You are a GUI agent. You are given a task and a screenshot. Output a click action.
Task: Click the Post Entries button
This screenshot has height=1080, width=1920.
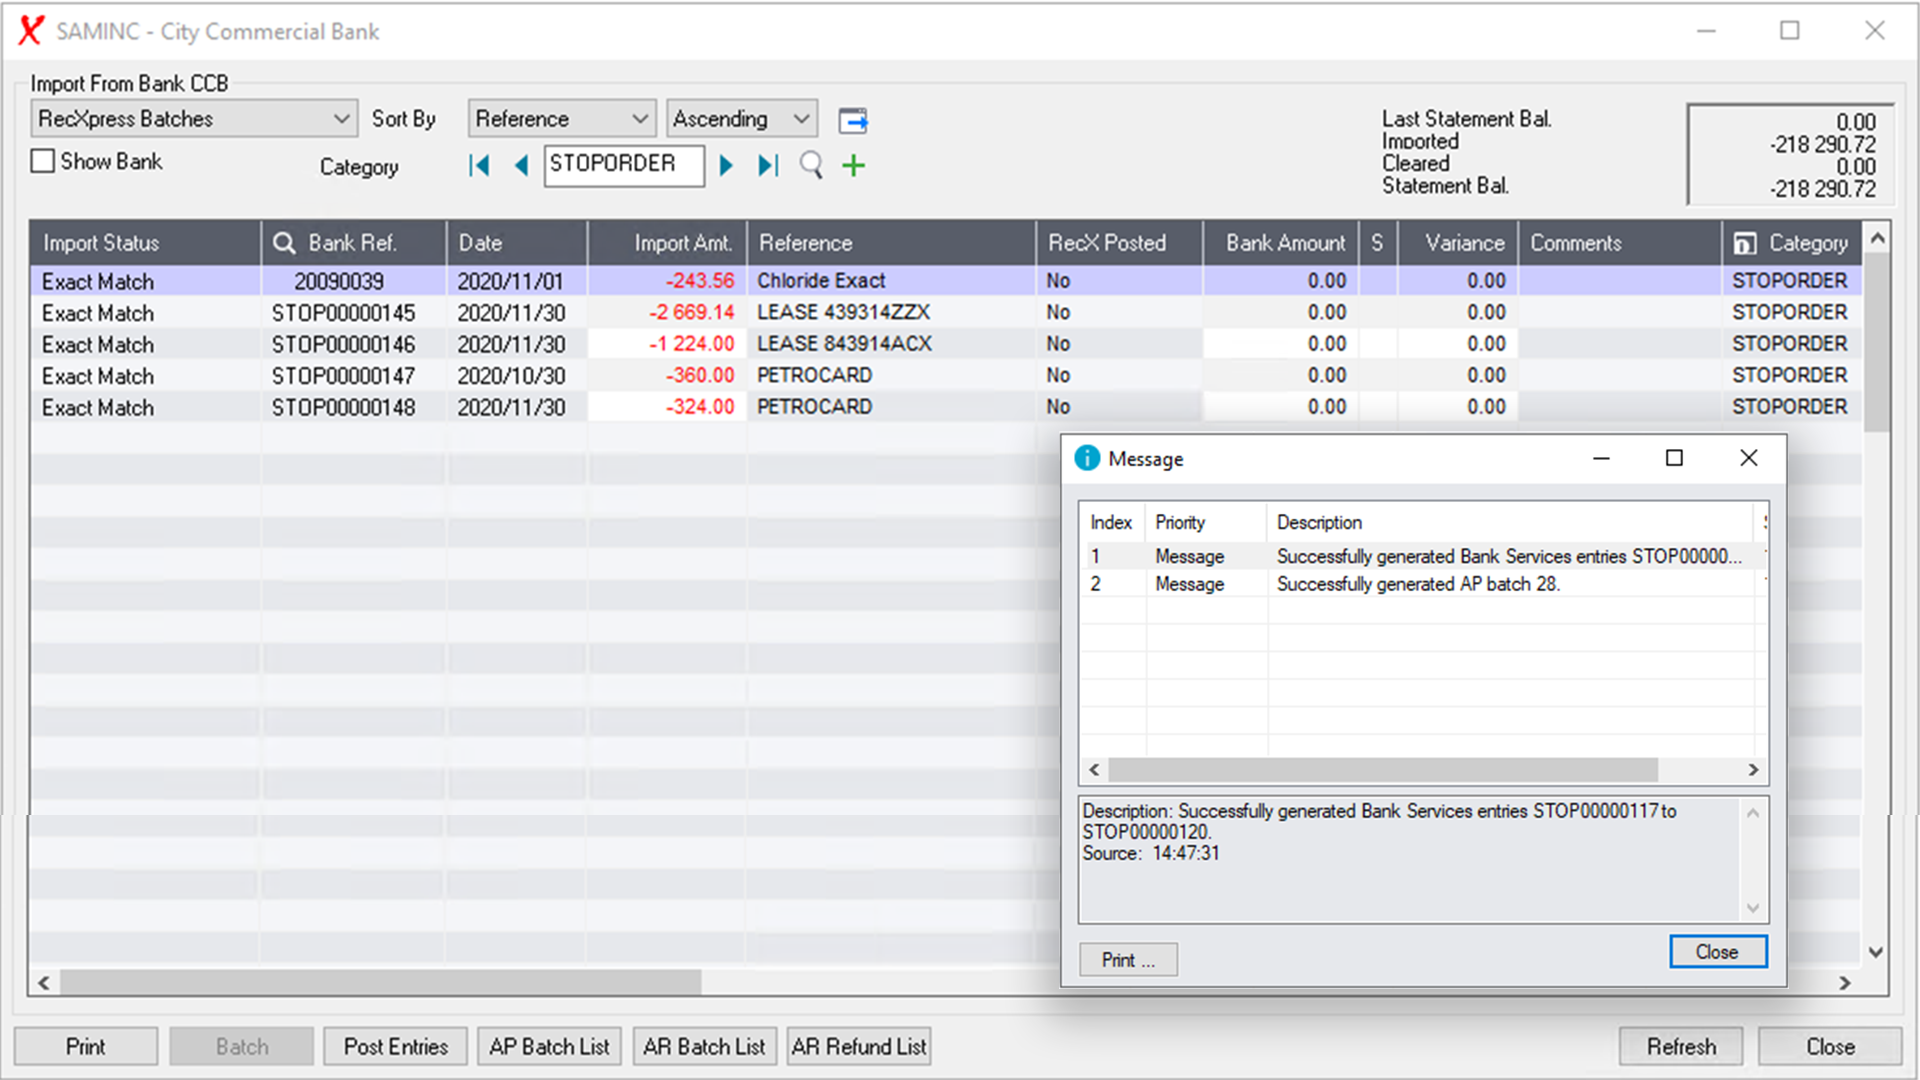(395, 1046)
